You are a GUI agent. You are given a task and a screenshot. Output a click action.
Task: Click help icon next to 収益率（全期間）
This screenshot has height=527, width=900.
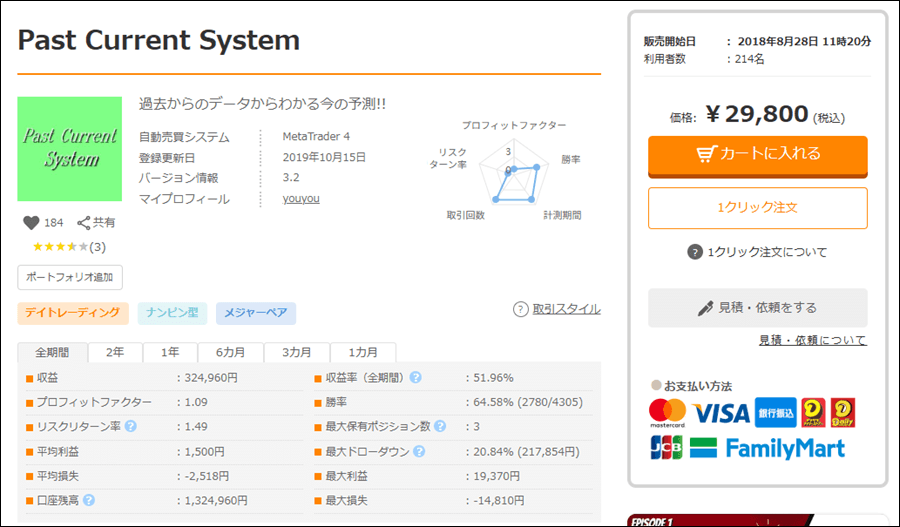tap(415, 378)
